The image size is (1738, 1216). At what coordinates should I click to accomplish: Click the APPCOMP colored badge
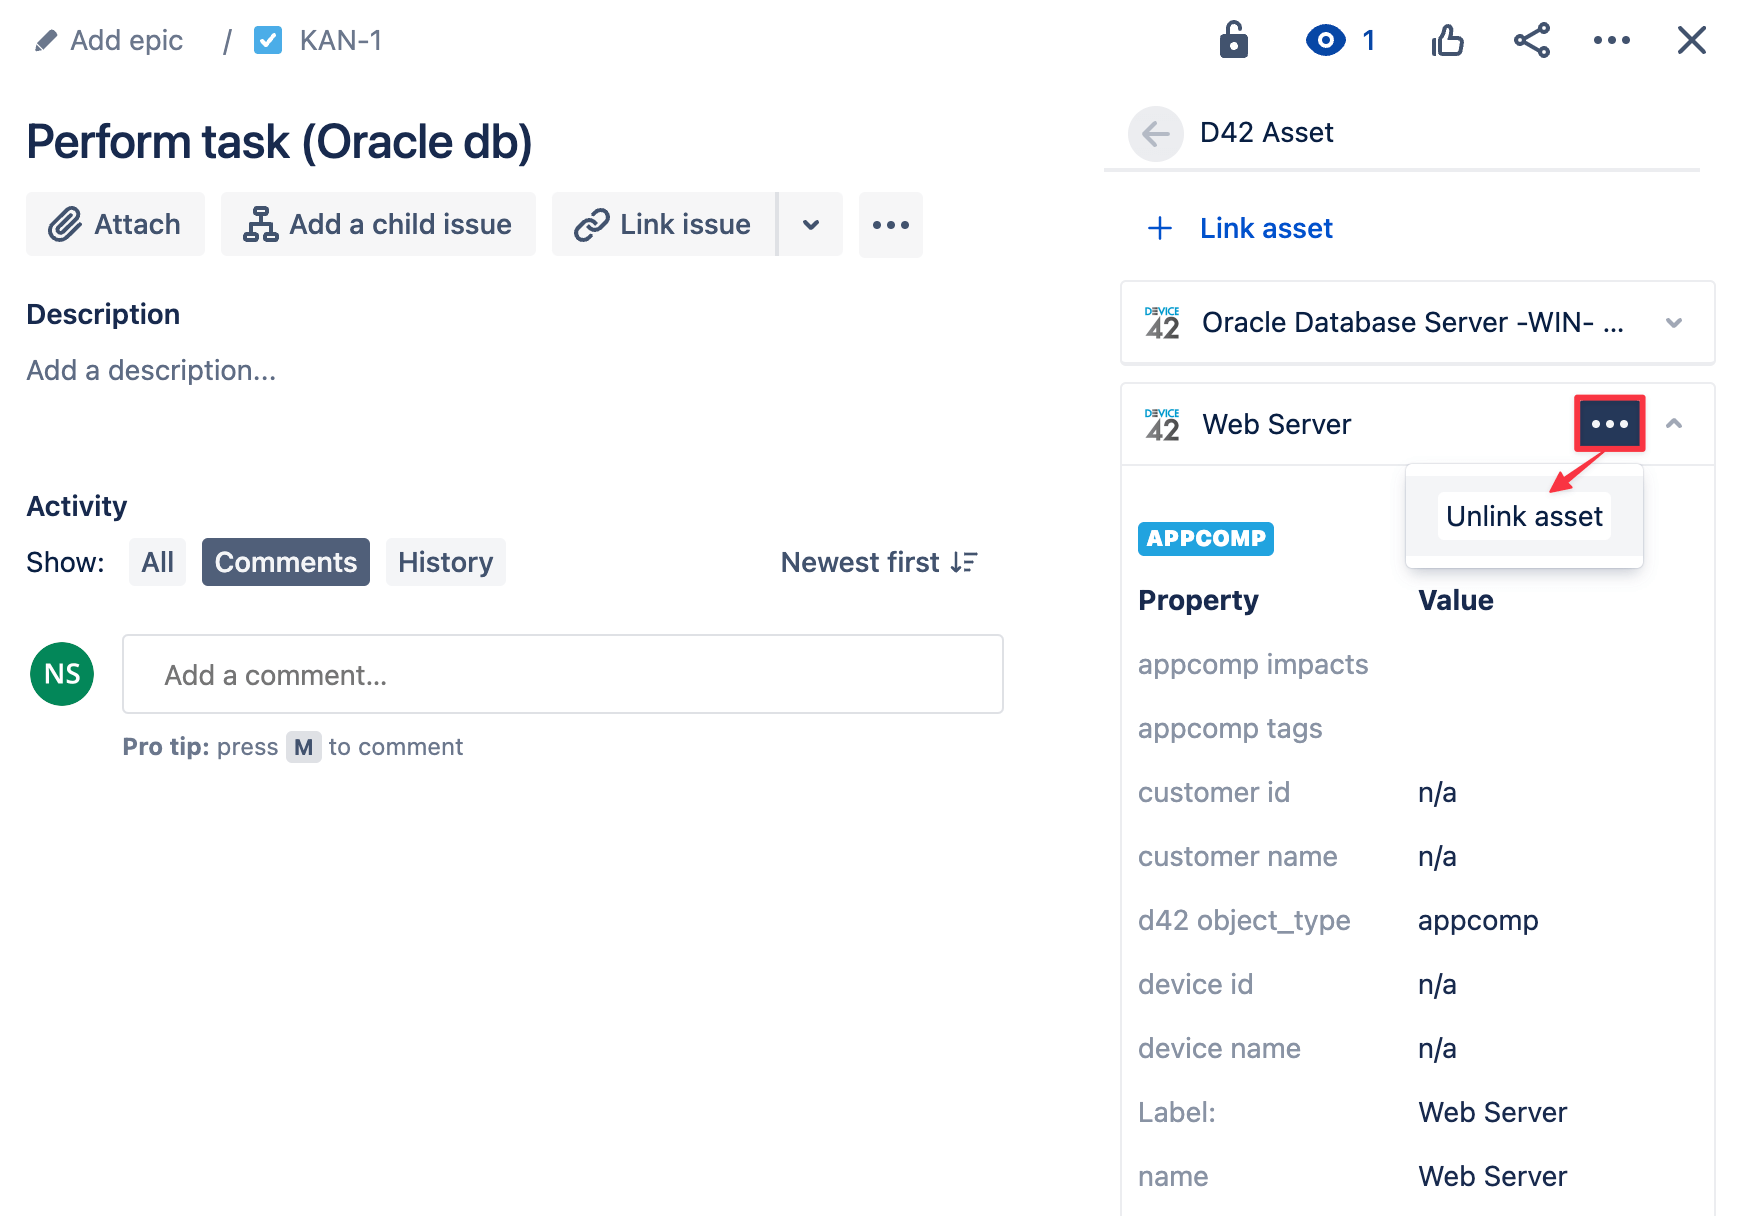coord(1205,538)
